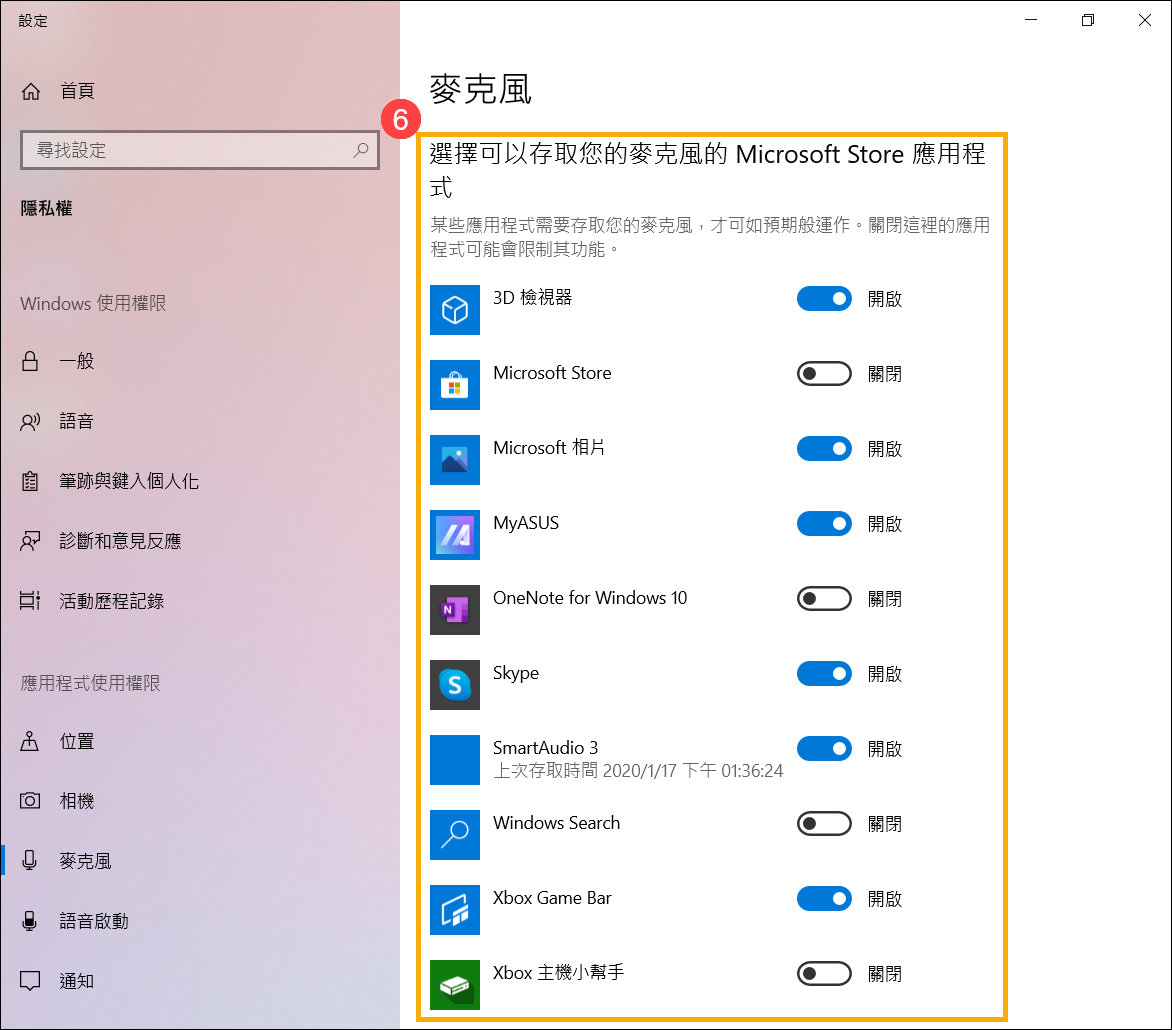Click the search magnifier in 尋找設定 box
Image resolution: width=1172 pixels, height=1030 pixels.
pos(361,149)
